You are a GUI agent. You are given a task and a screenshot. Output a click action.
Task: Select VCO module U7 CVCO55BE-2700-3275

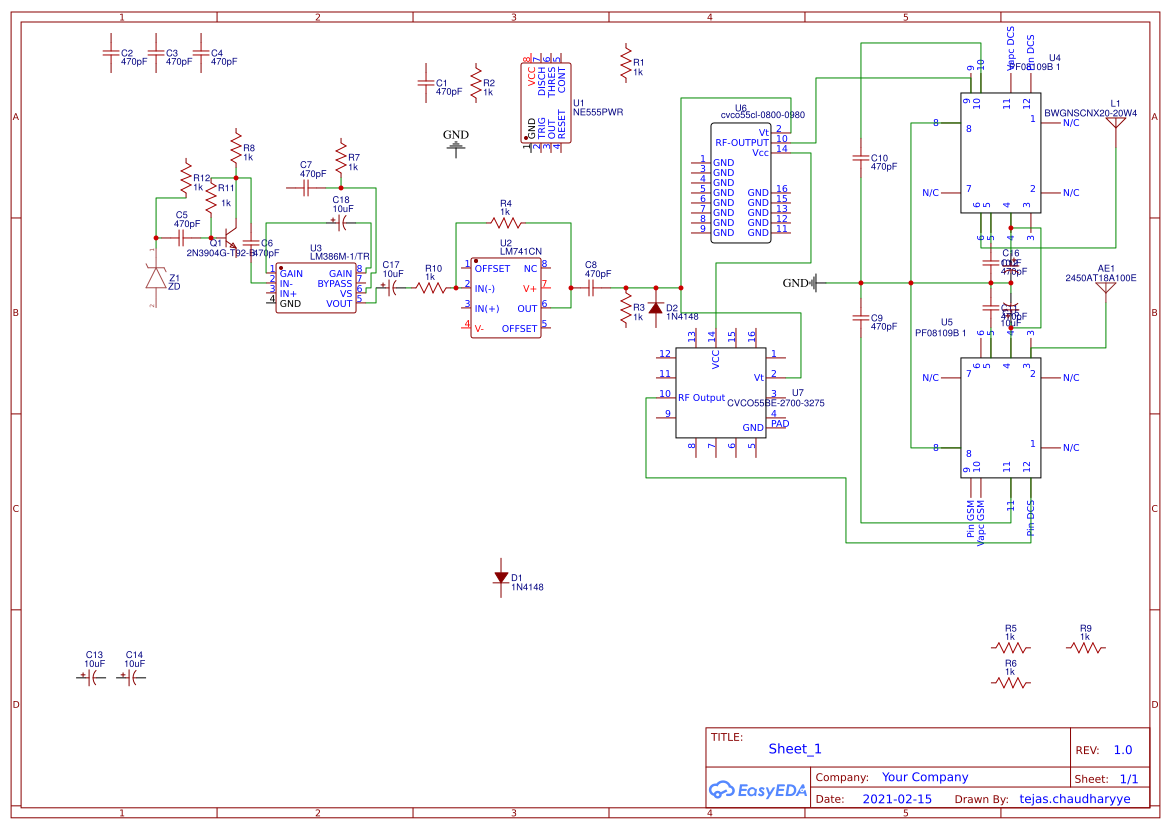[720, 390]
